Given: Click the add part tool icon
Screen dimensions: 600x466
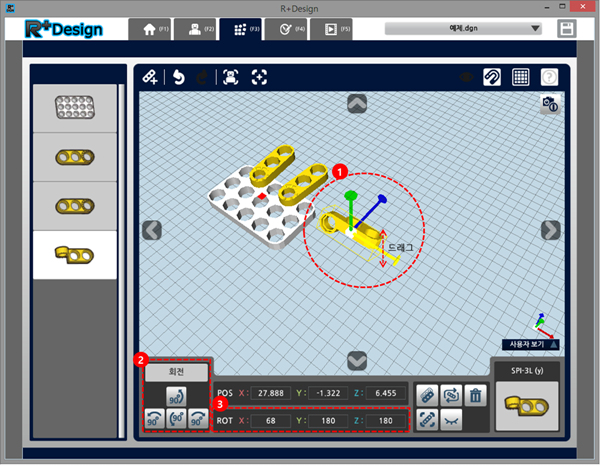Looking at the screenshot, I should click(150, 76).
